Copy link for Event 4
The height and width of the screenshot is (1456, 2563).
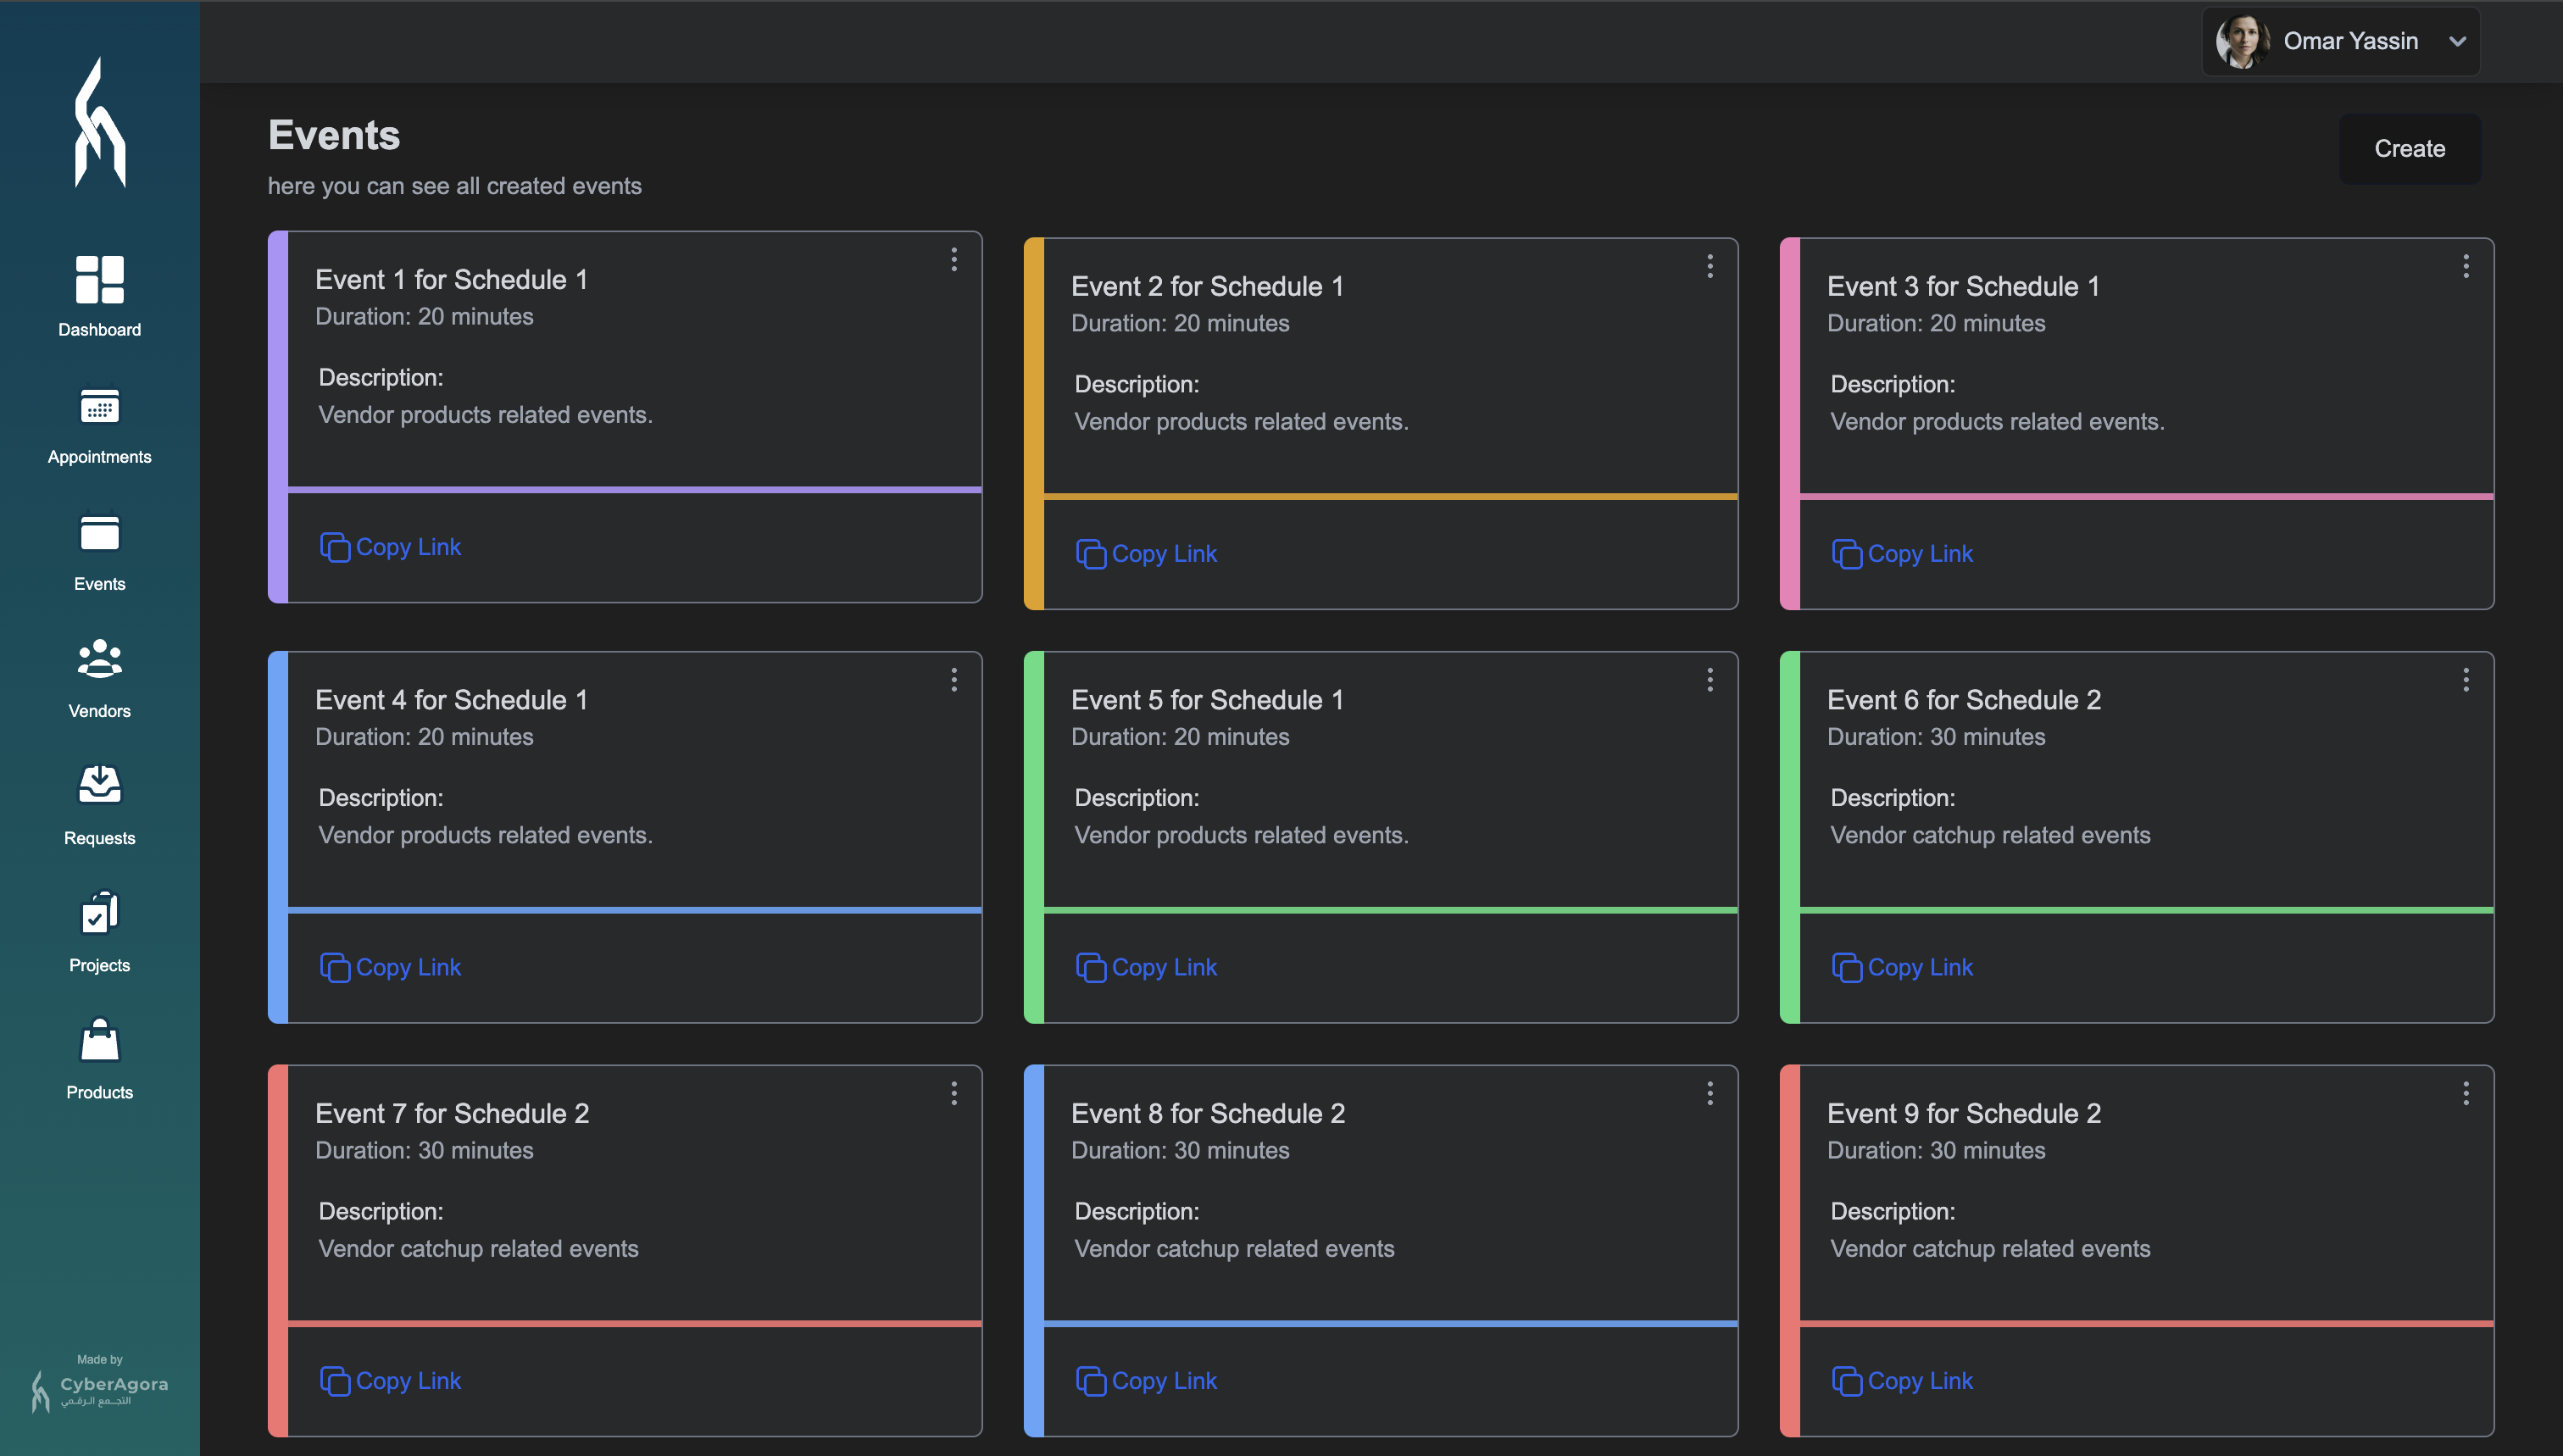pos(390,967)
